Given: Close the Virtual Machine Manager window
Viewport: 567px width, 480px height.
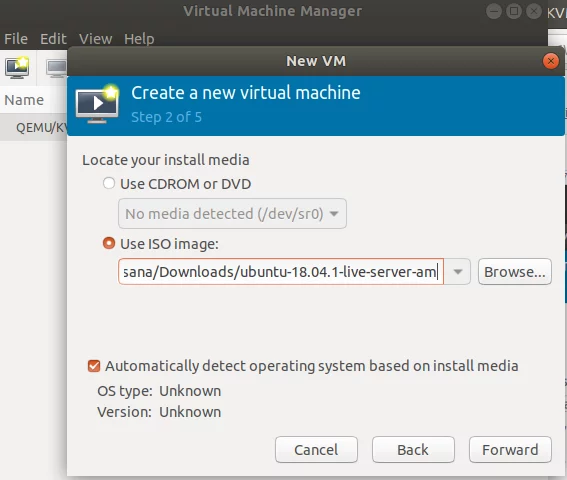Looking at the screenshot, I should point(534,11).
